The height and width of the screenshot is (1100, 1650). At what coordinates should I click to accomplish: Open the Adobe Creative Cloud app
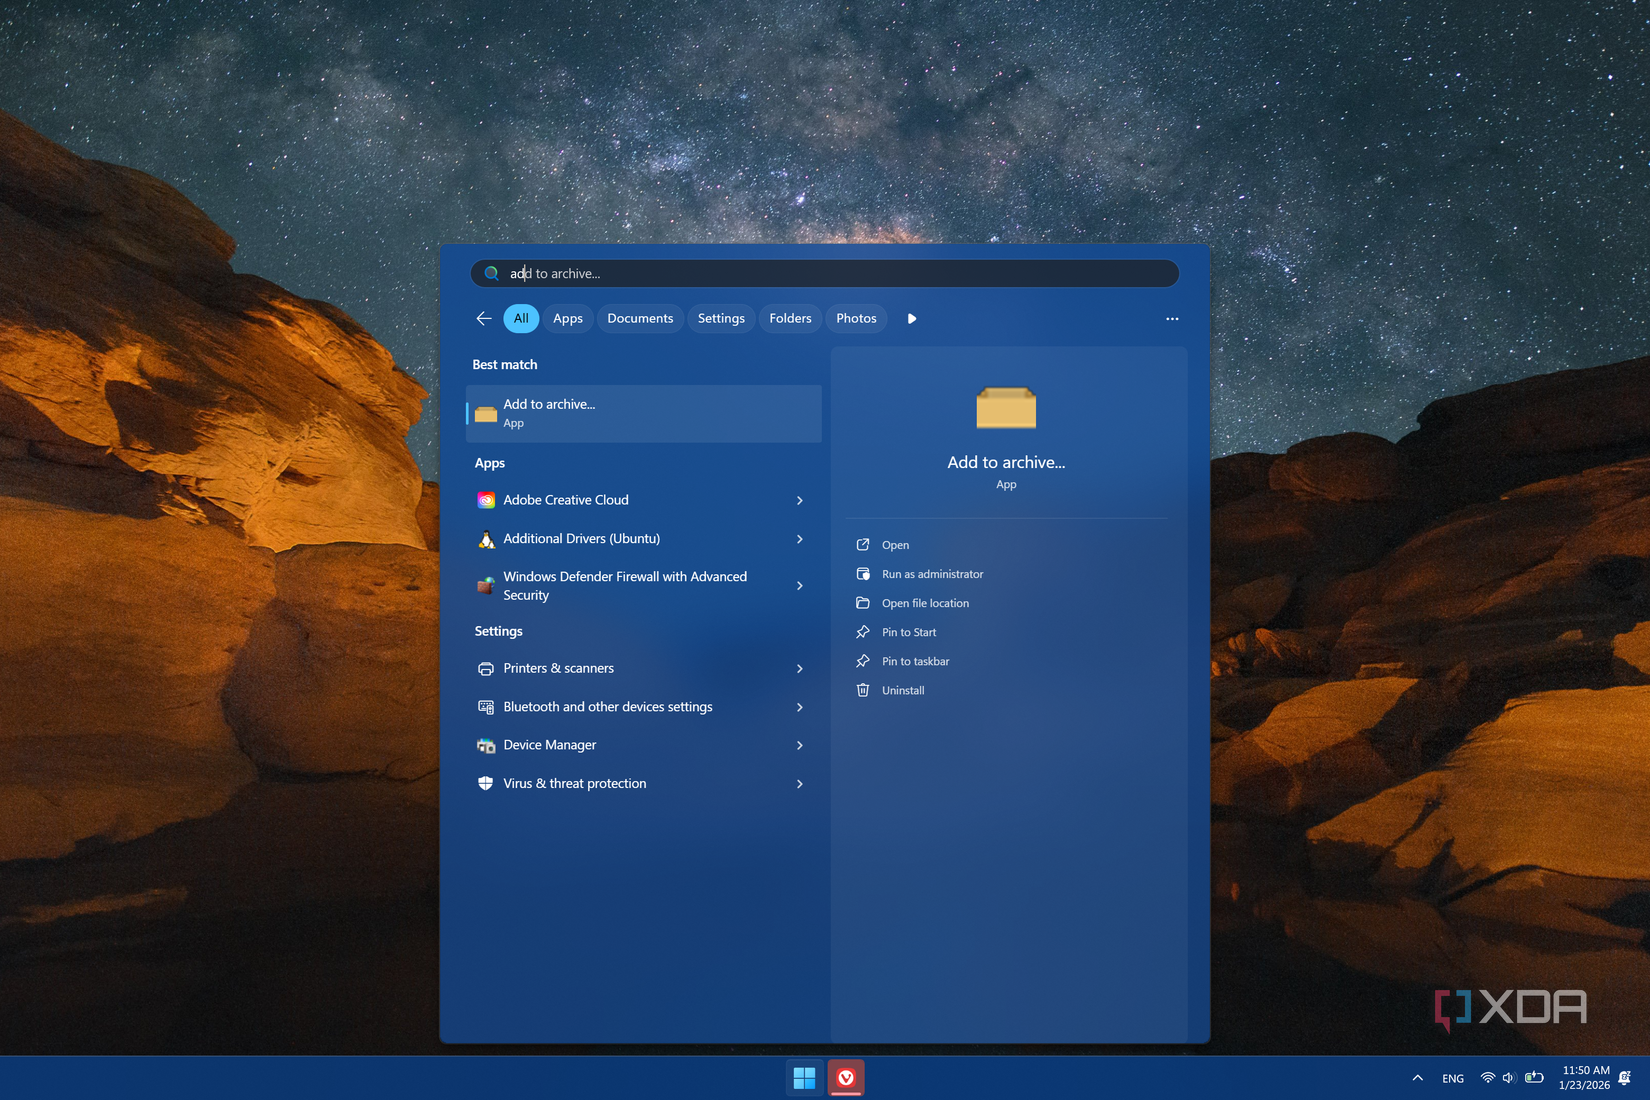pyautogui.click(x=566, y=500)
